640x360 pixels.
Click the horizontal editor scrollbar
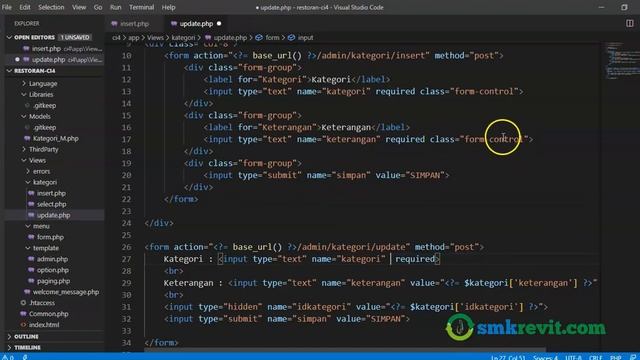pyautogui.click(x=345, y=350)
